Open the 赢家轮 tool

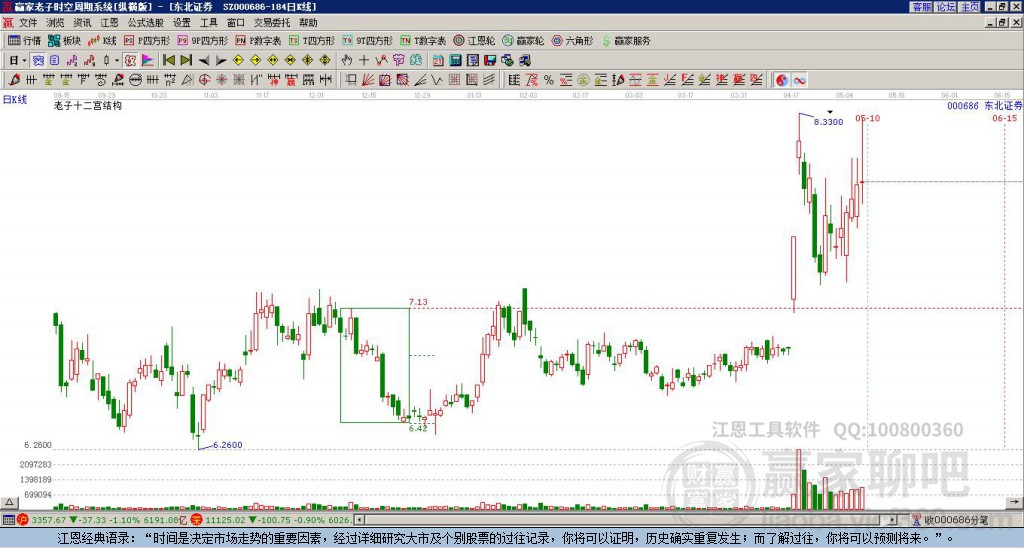click(523, 40)
